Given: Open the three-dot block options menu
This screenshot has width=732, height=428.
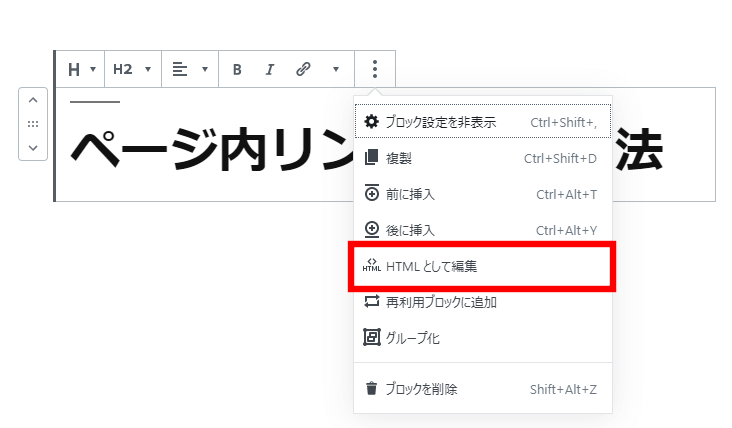Looking at the screenshot, I should tap(375, 69).
